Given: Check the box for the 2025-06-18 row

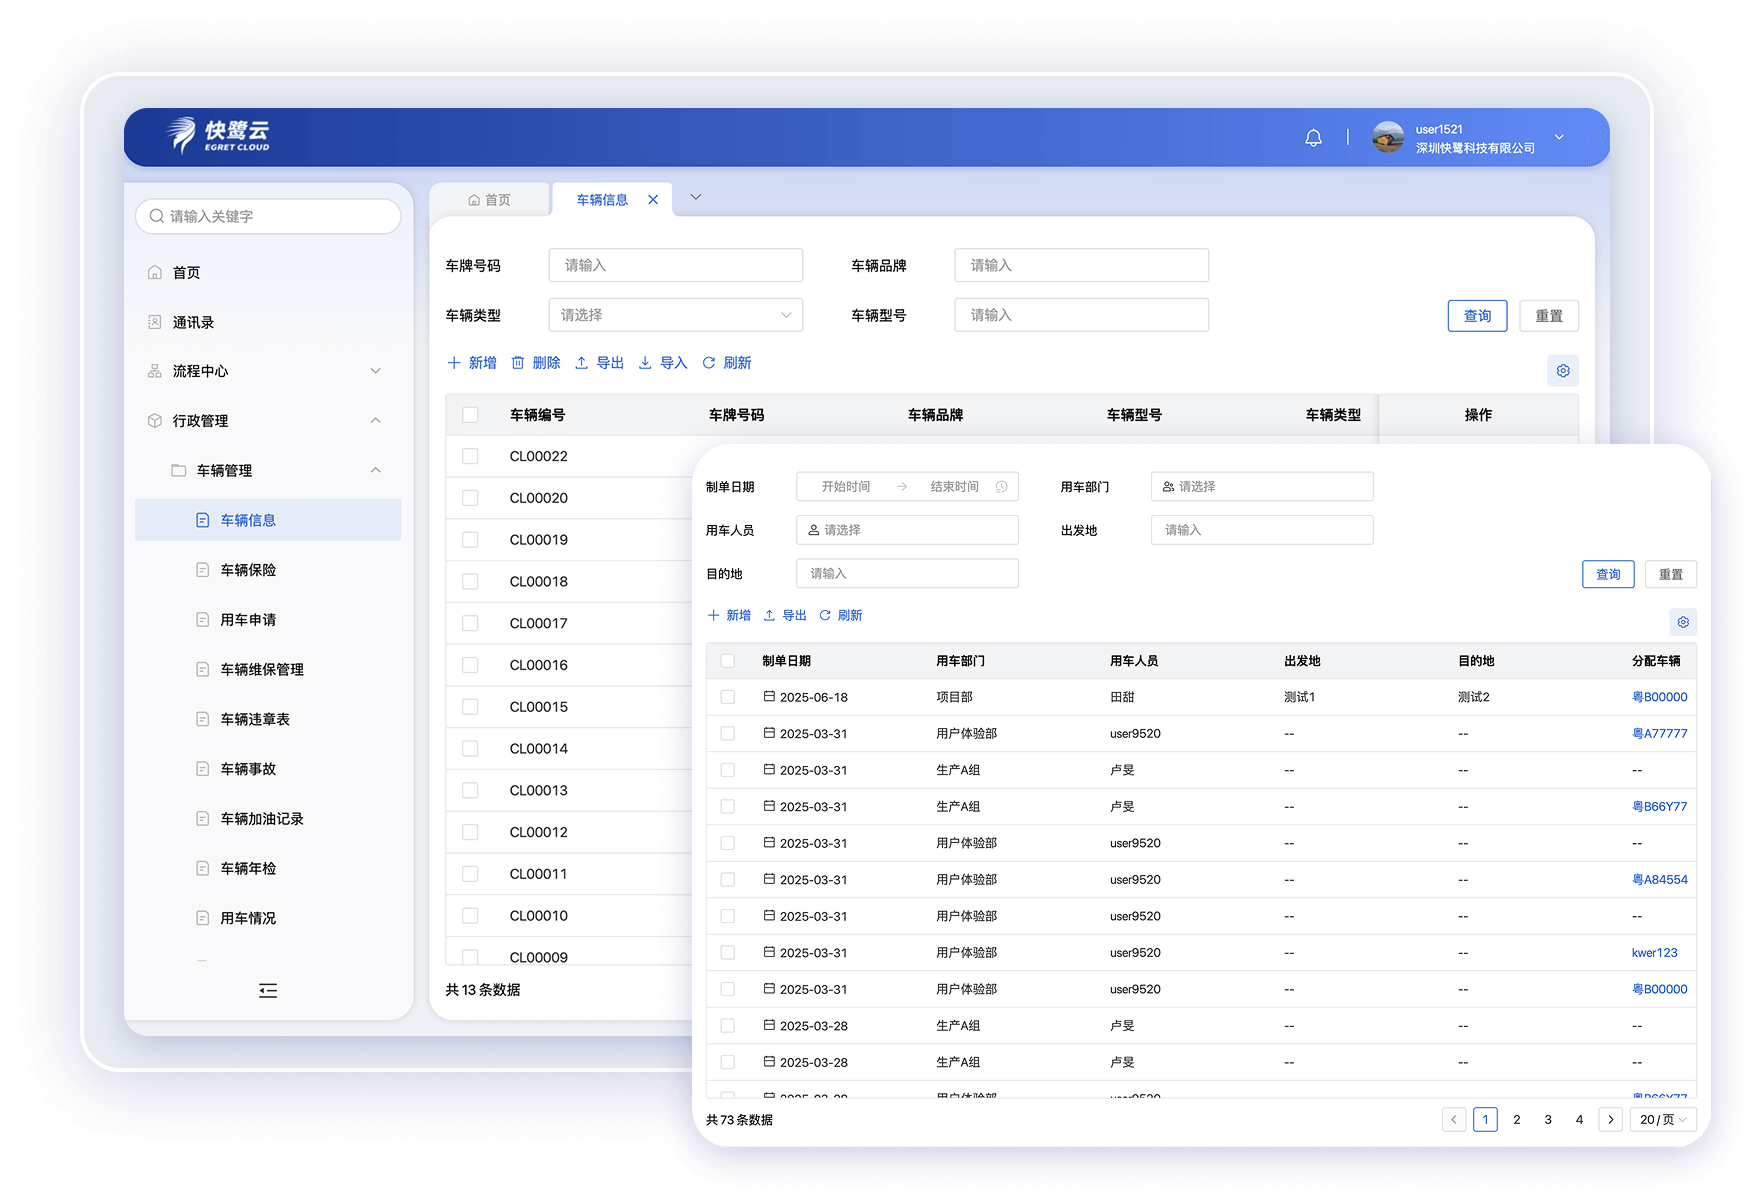Looking at the screenshot, I should [x=727, y=697].
